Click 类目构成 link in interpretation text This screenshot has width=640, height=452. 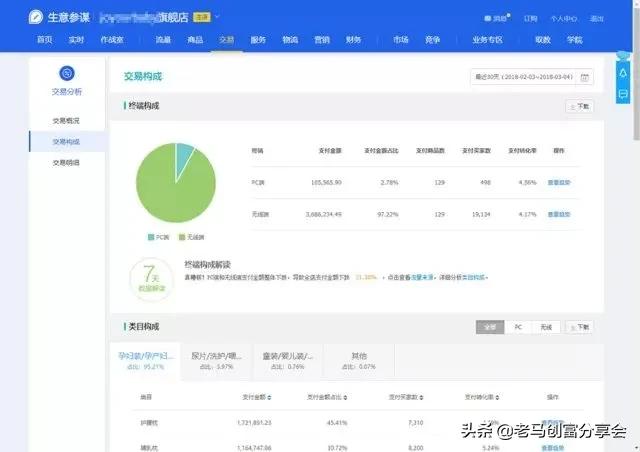coord(474,277)
